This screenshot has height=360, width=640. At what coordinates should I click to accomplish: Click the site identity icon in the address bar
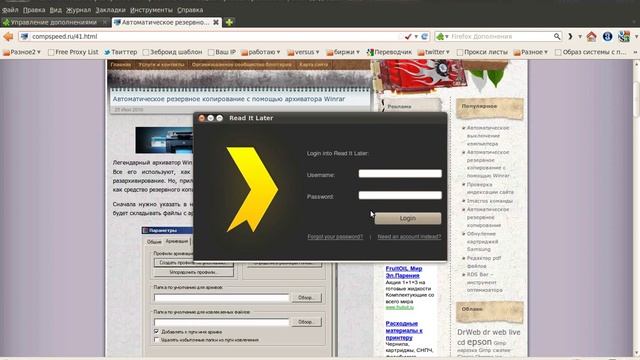coord(24,37)
